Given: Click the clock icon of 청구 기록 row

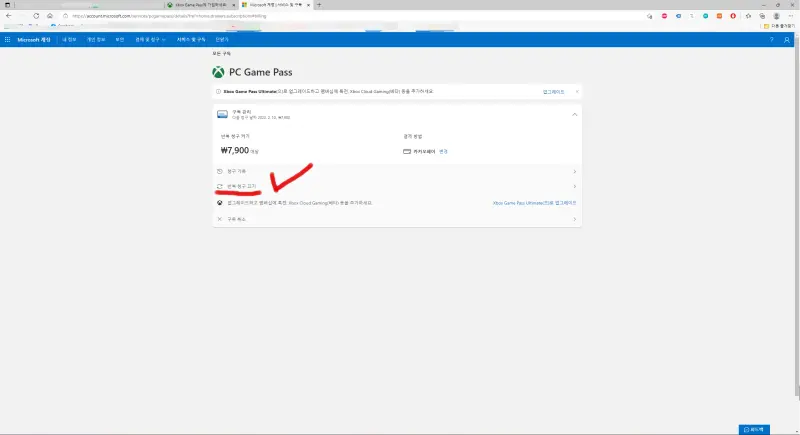Looking at the screenshot, I should click(219, 171).
